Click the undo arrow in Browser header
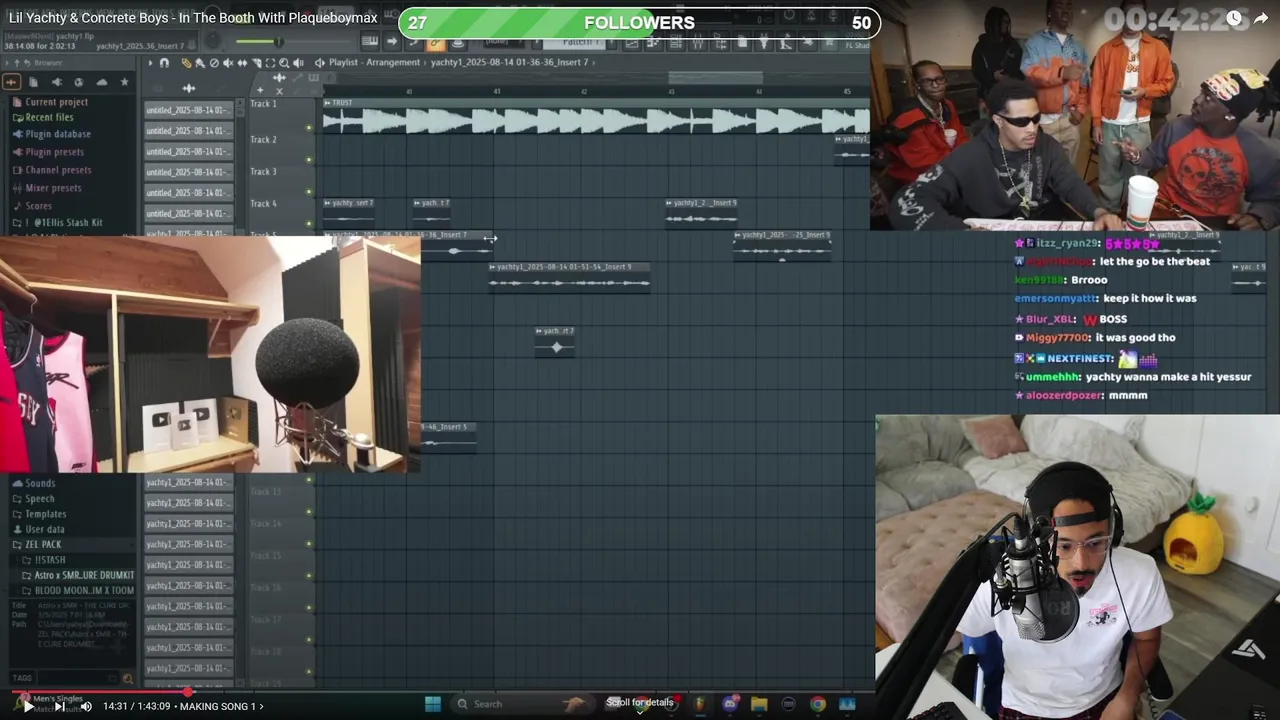 point(27,63)
